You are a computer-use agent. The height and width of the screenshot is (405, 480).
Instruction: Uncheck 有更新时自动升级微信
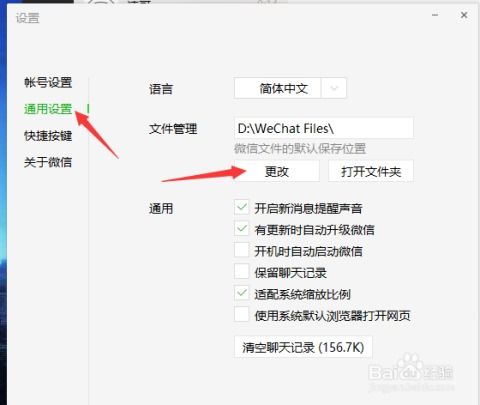tap(242, 229)
